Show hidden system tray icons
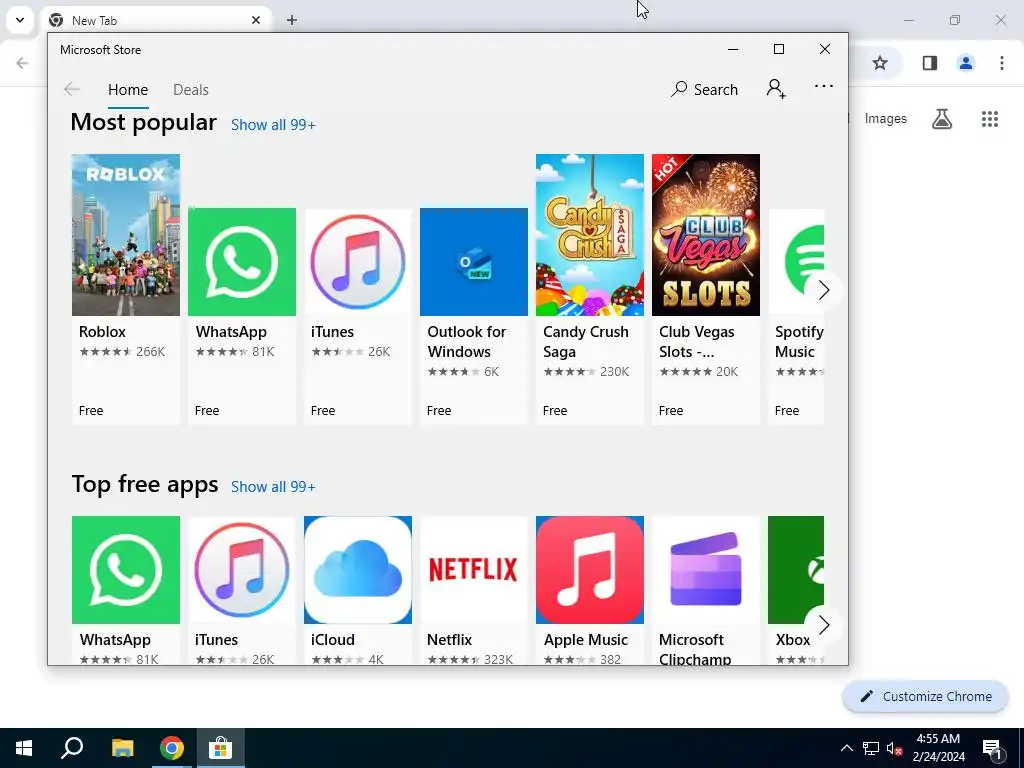 tap(846, 748)
